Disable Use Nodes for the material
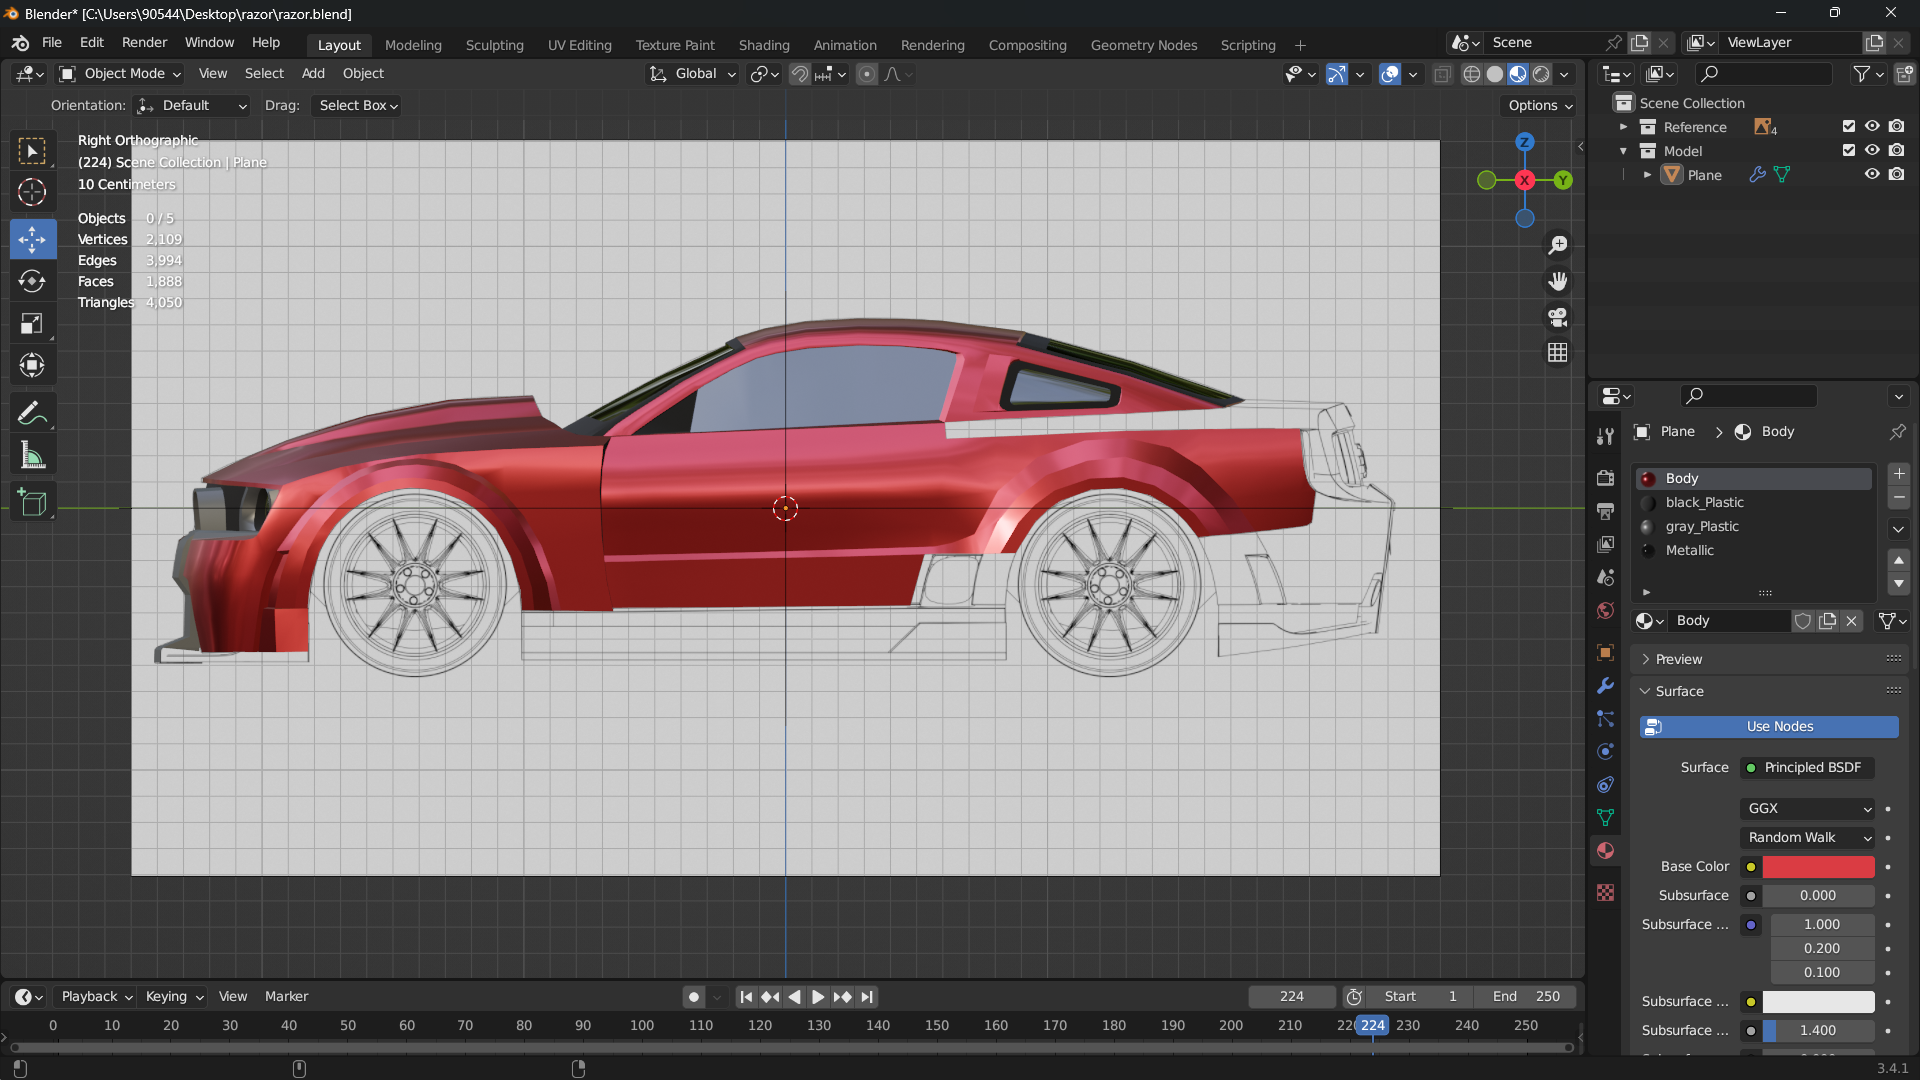The height and width of the screenshot is (1080, 1920). [x=1768, y=726]
